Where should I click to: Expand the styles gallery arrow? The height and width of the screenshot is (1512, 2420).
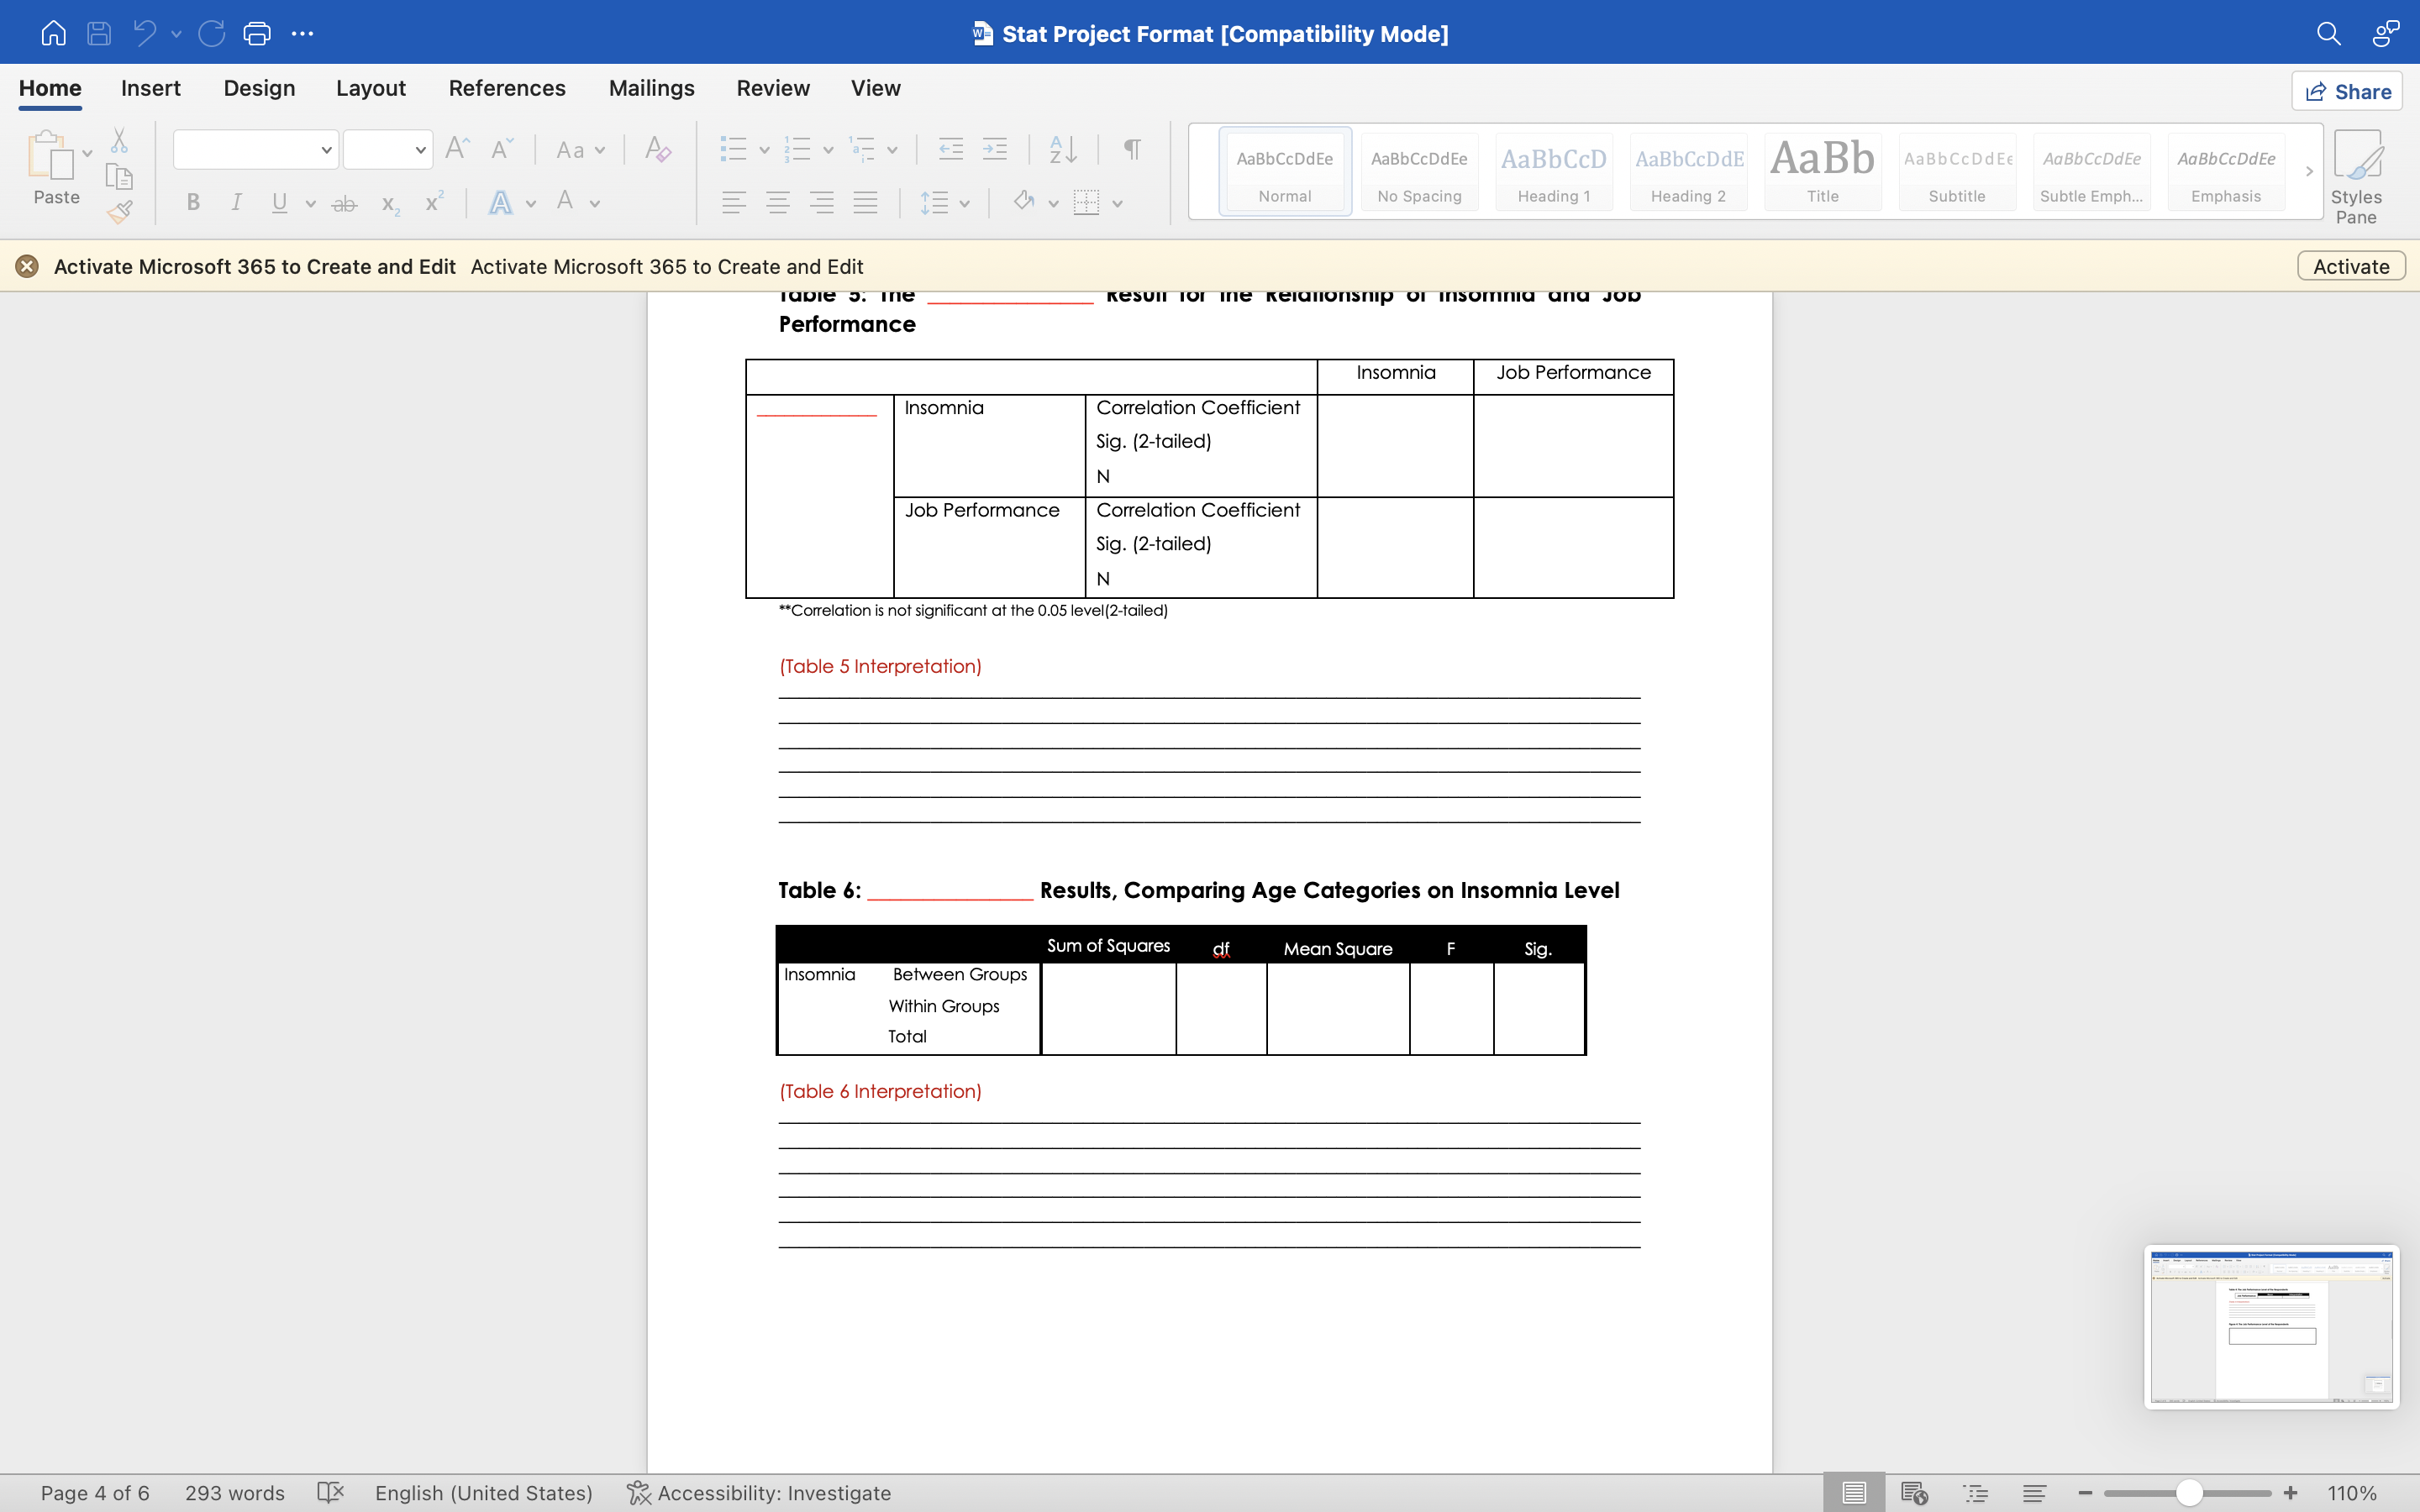(2309, 171)
